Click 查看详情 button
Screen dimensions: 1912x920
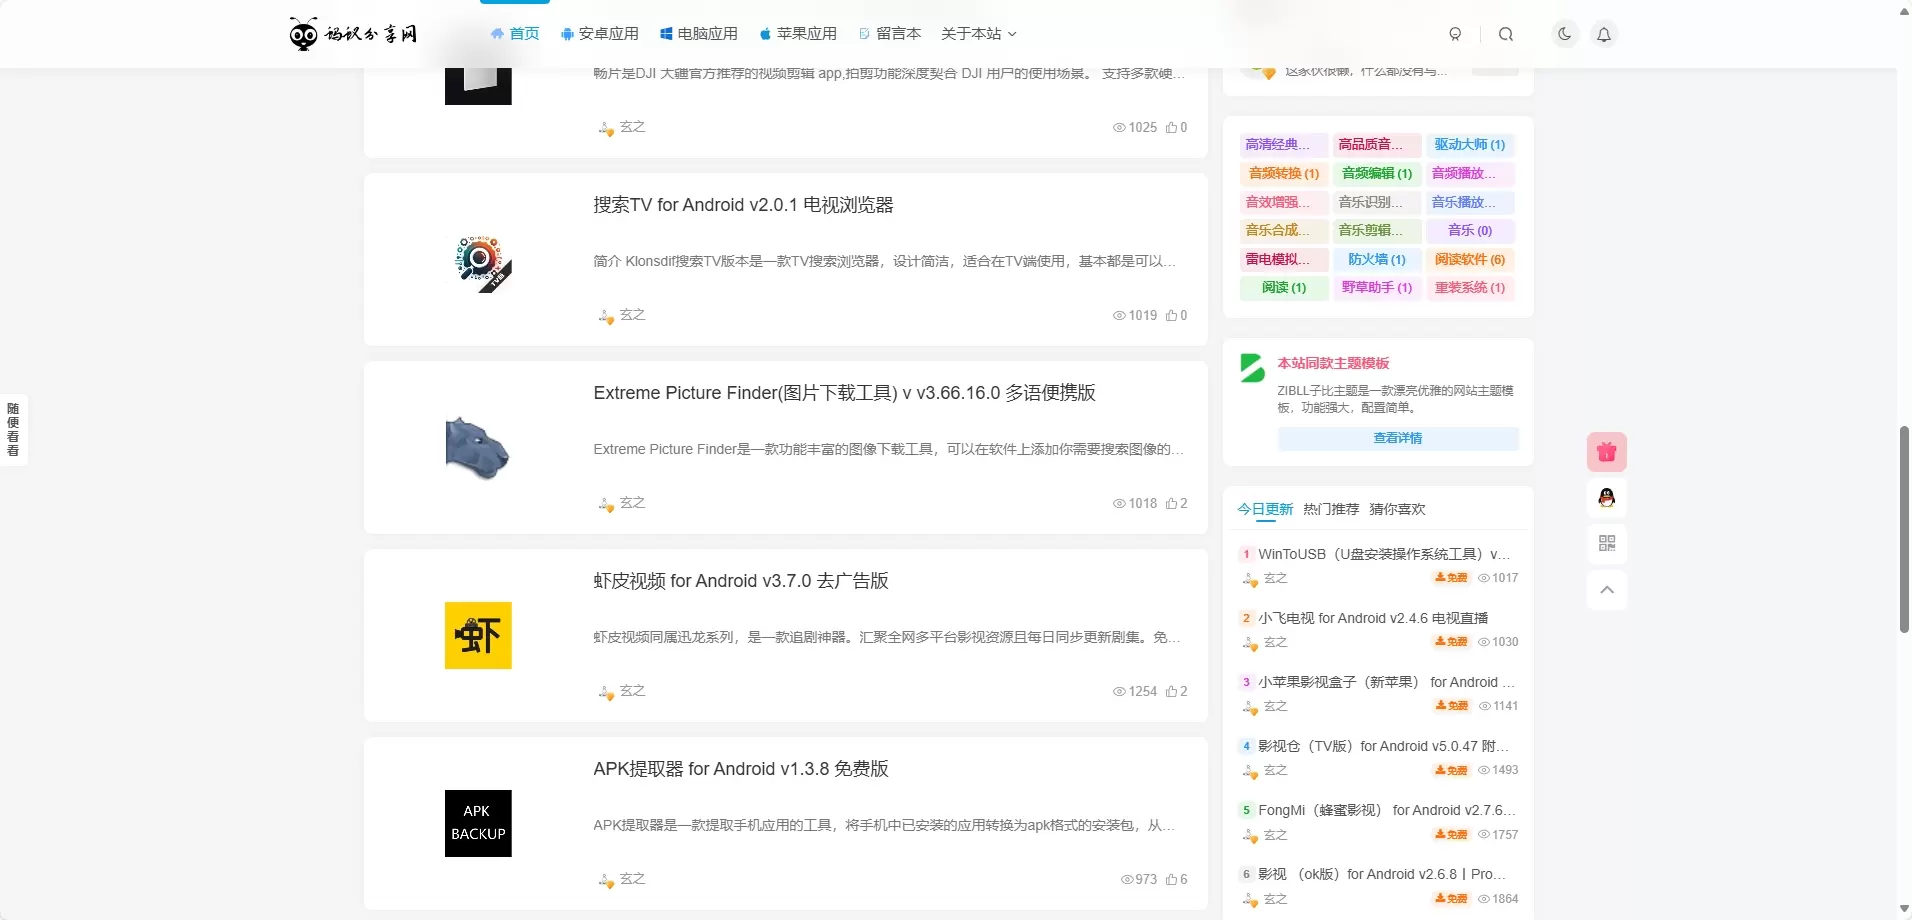[1398, 438]
